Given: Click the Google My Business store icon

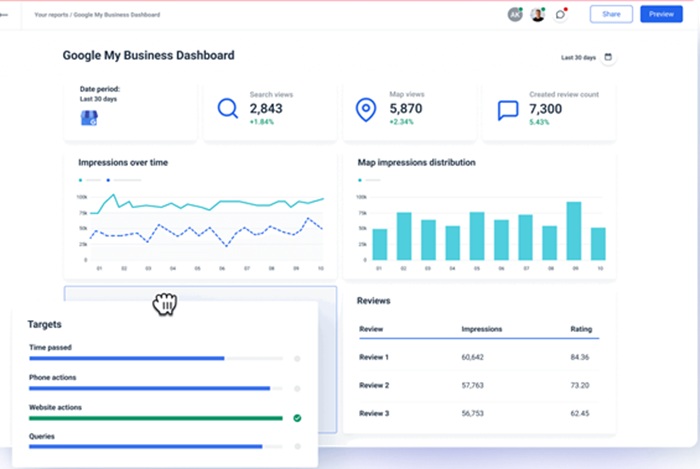Looking at the screenshot, I should point(88,117).
